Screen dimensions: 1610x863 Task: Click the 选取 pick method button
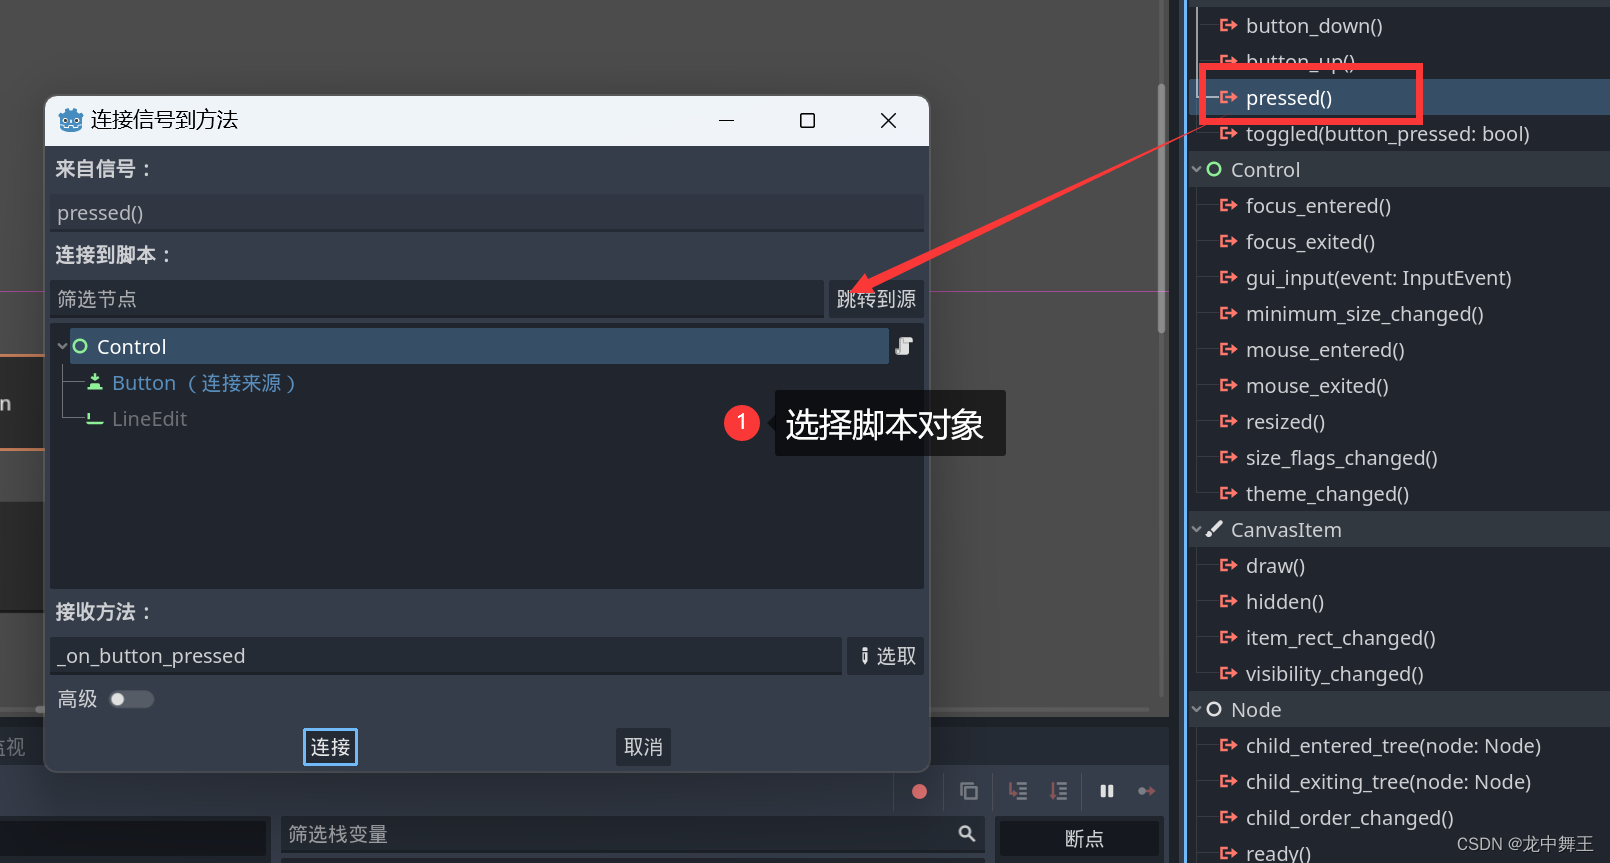tap(886, 656)
